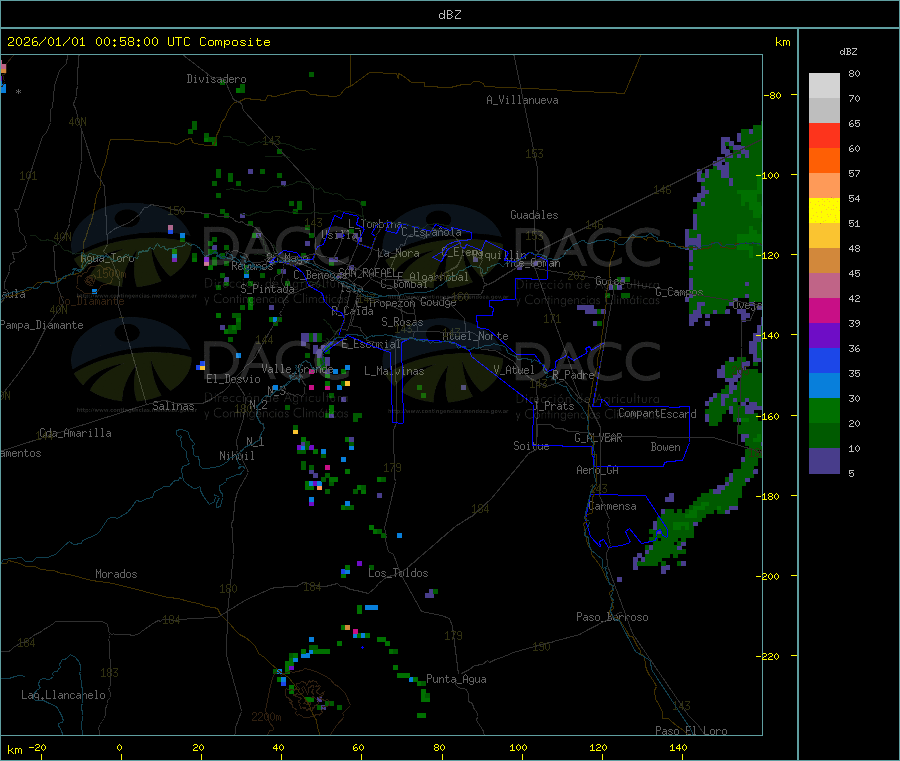
Task: Click the Divisadero map label
Action: click(x=216, y=79)
